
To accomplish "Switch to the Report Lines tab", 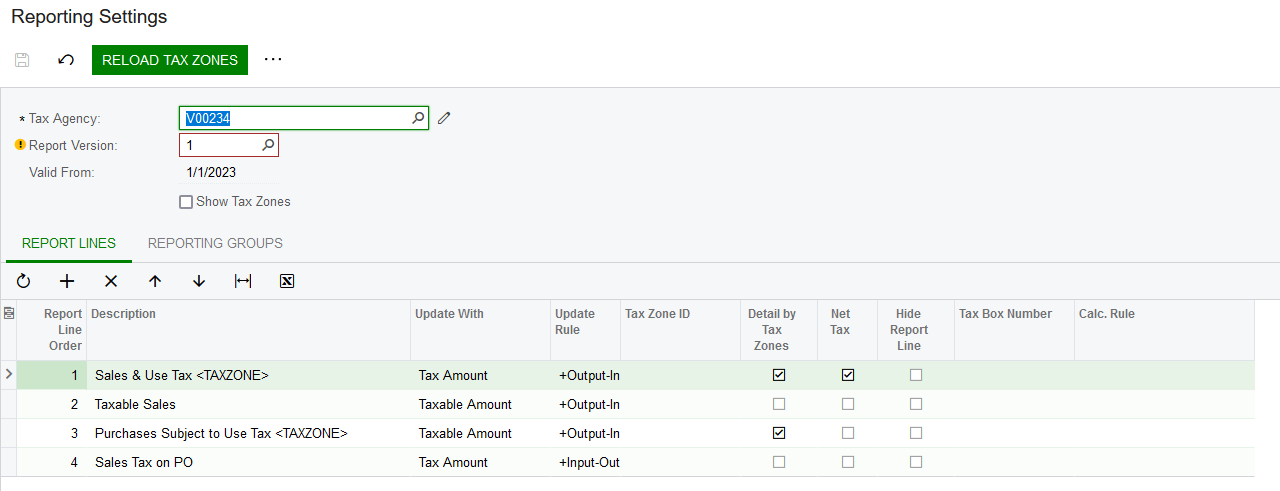I will (x=69, y=243).
